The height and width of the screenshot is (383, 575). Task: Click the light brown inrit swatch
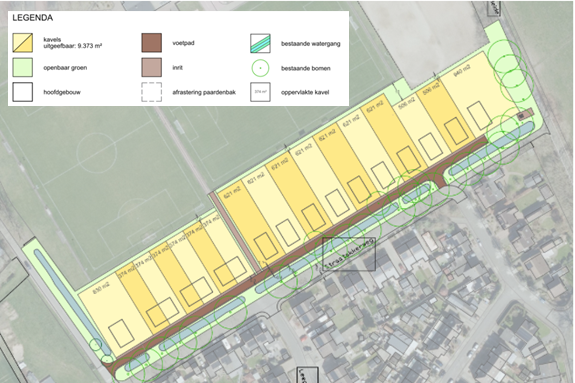(x=151, y=67)
